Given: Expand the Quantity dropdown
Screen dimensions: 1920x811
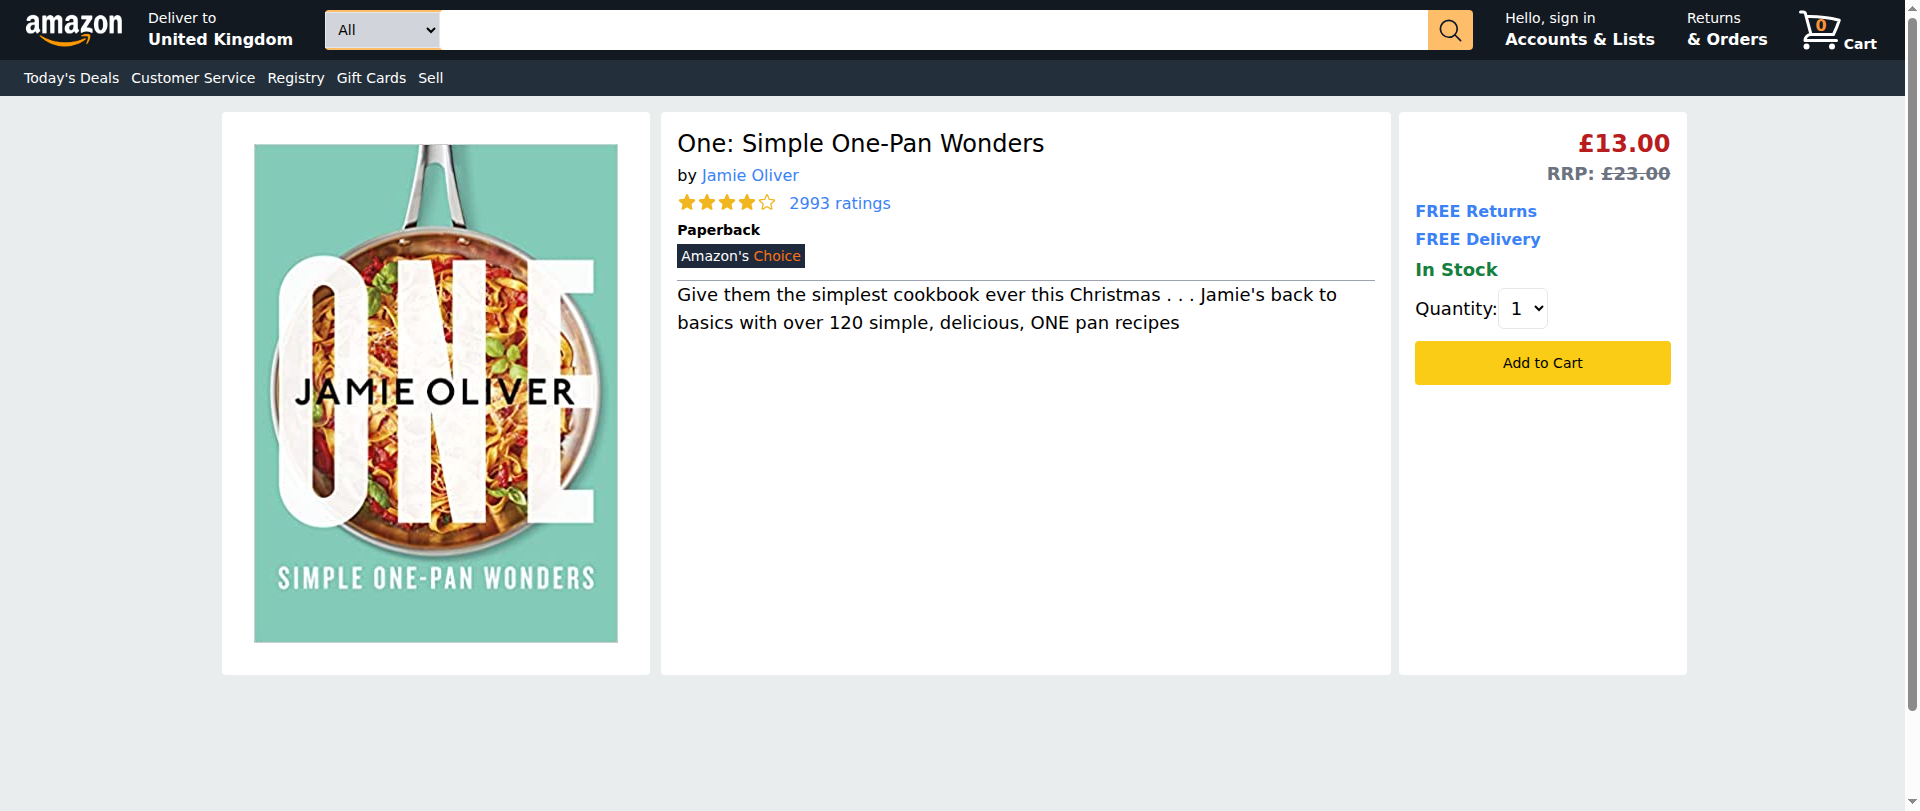Looking at the screenshot, I should click(1523, 309).
